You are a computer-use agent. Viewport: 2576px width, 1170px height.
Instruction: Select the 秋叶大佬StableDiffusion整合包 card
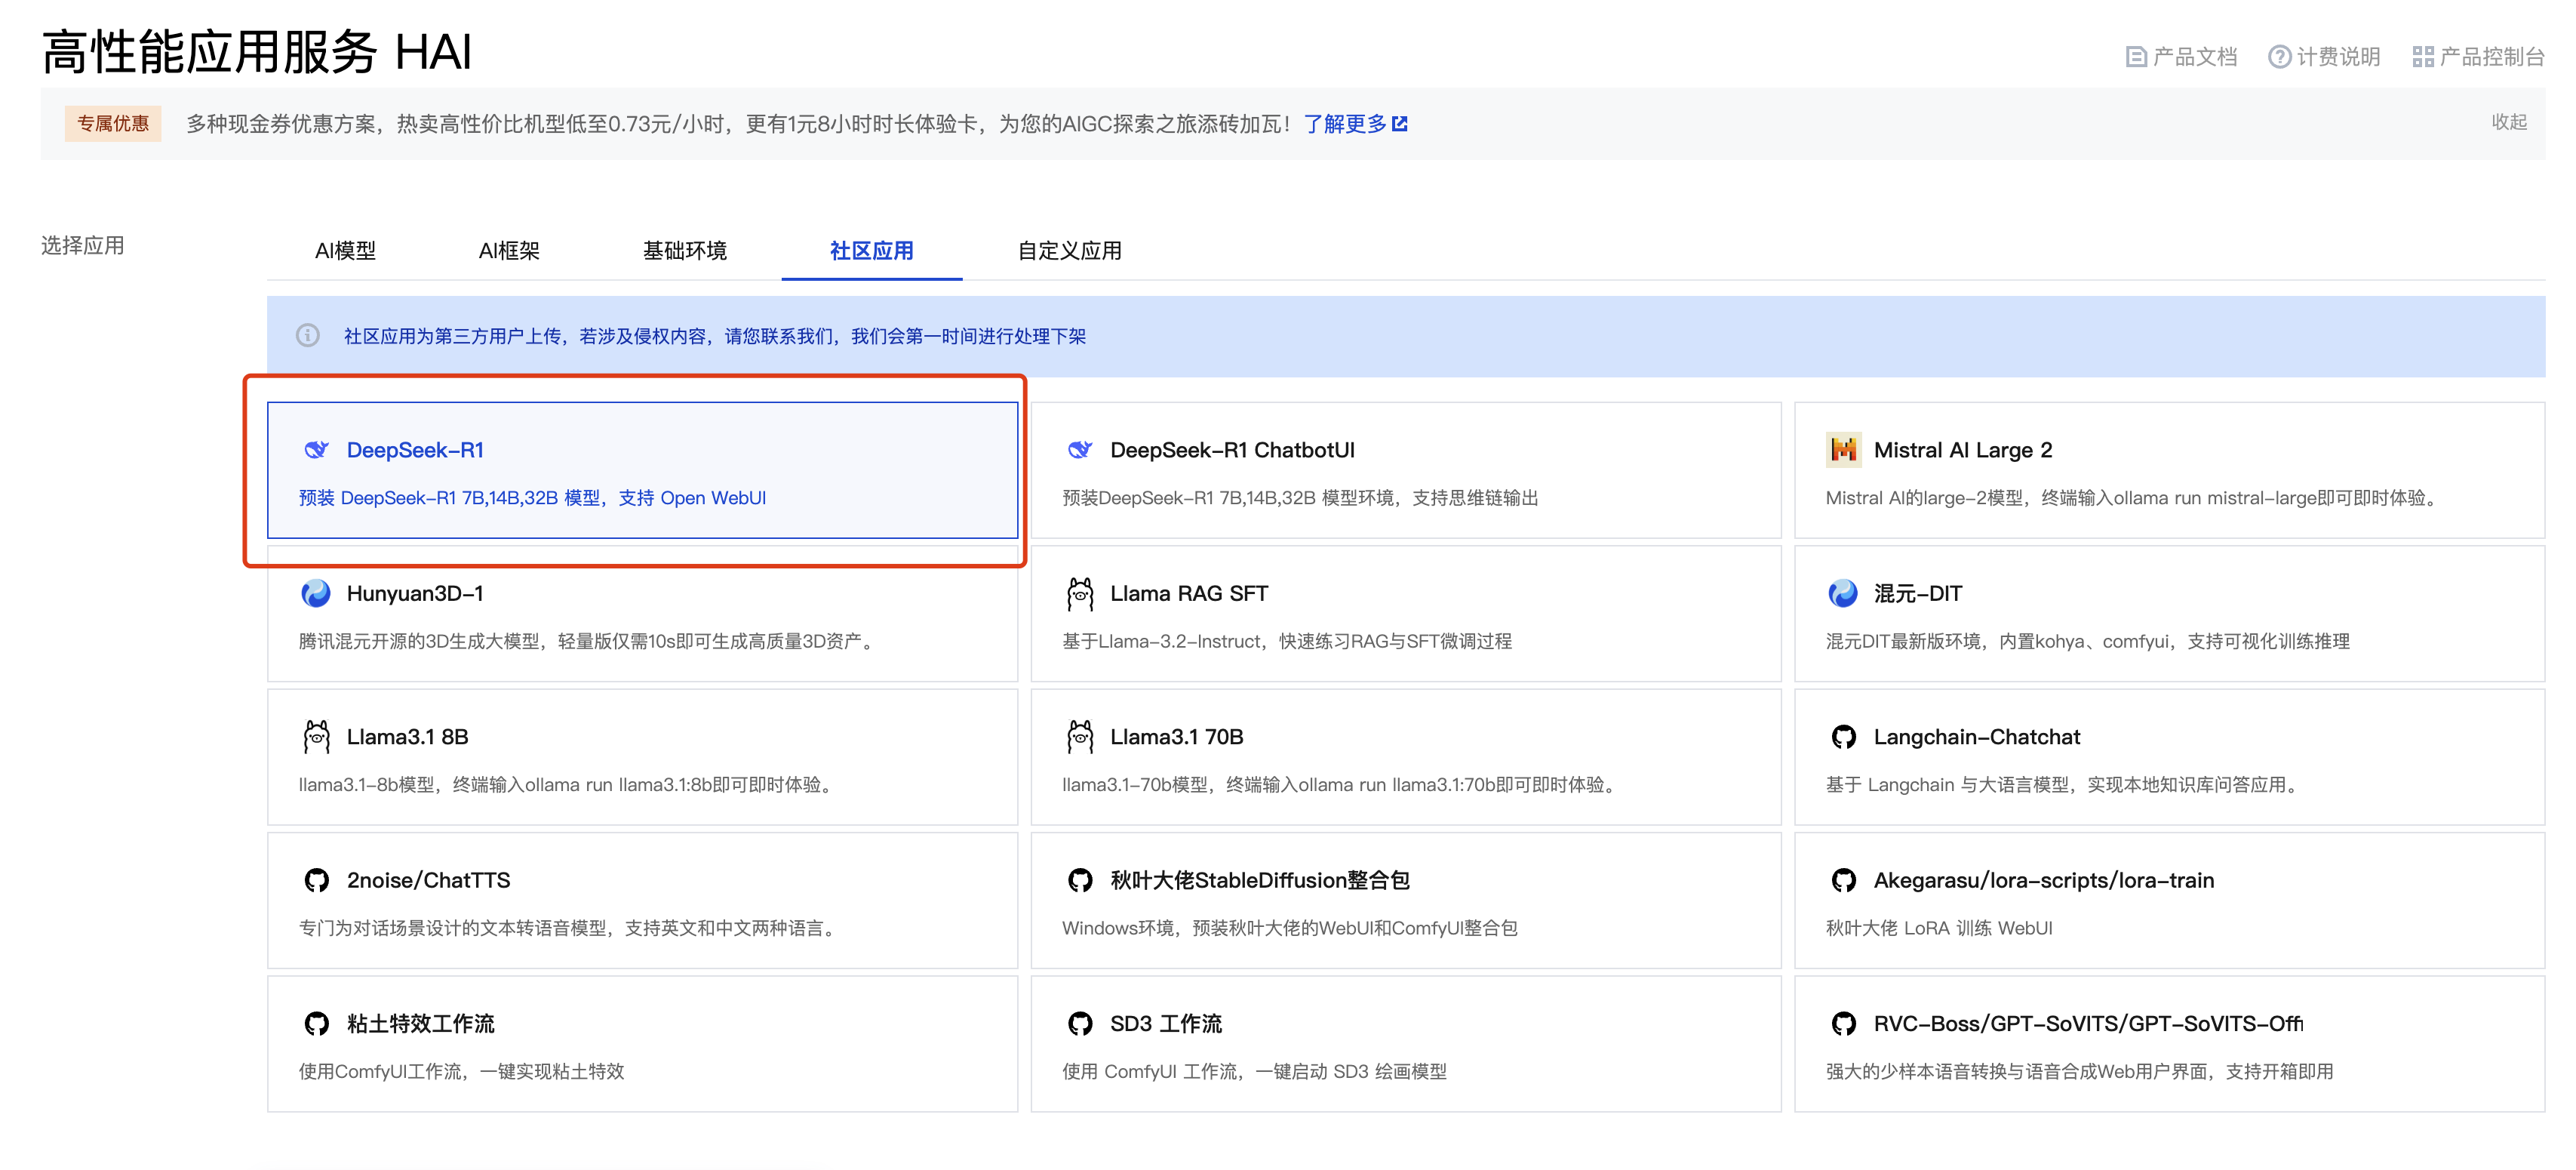1405,901
